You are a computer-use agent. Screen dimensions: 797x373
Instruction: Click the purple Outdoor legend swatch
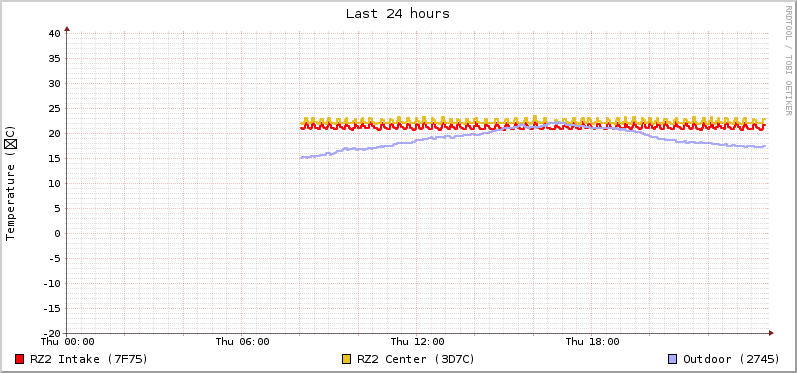pyautogui.click(x=672, y=359)
